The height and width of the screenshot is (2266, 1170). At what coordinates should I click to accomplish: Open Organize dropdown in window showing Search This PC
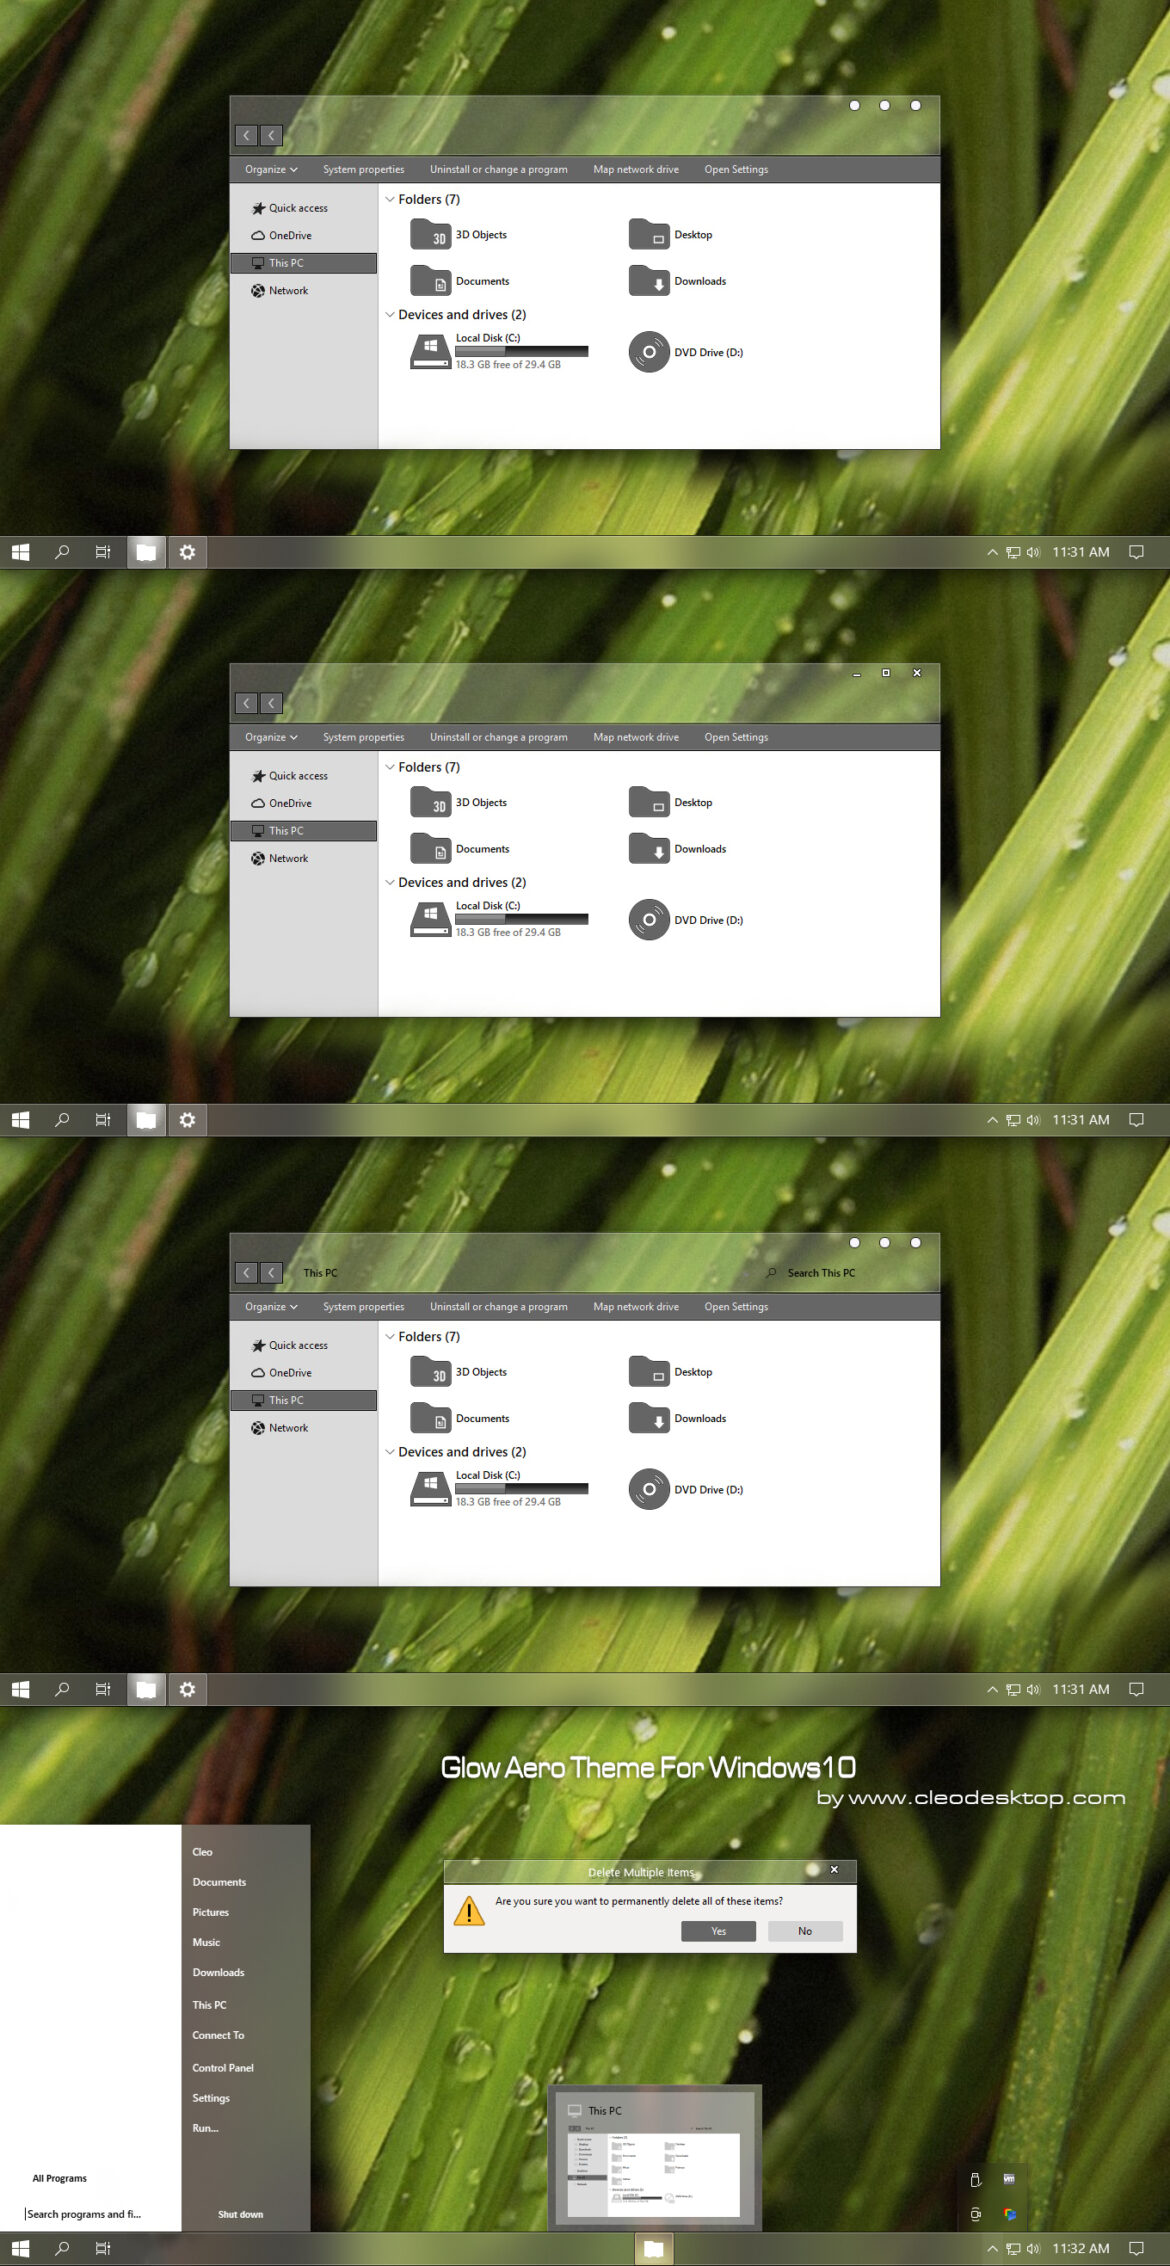click(271, 1307)
